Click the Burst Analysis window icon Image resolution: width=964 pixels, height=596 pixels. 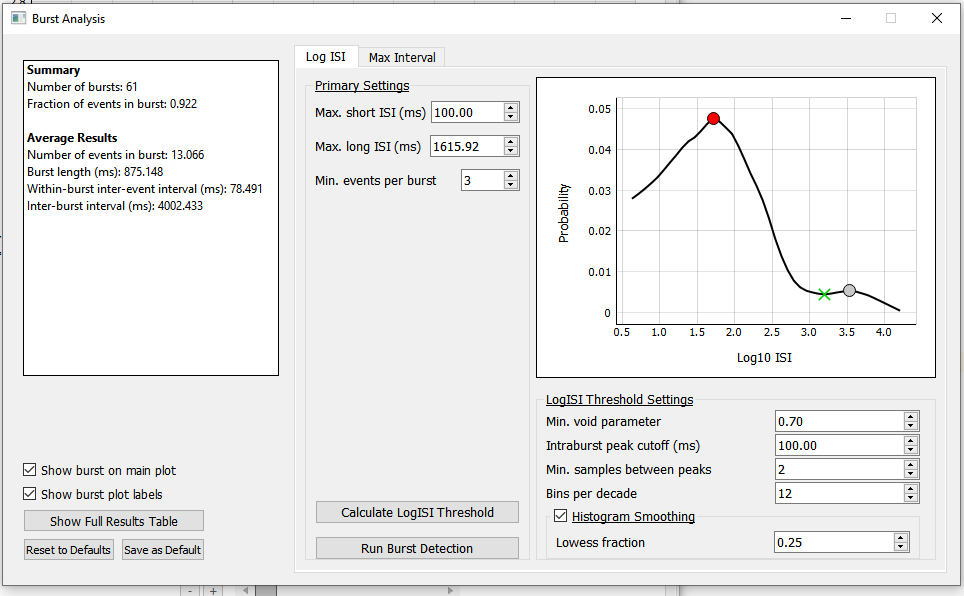click(x=18, y=18)
